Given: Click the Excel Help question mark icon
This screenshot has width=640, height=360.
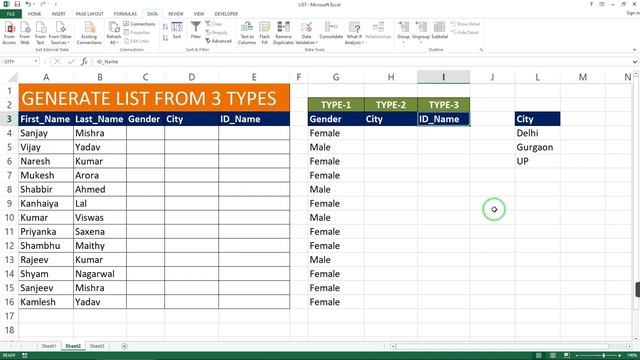Looking at the screenshot, I should tap(591, 4).
